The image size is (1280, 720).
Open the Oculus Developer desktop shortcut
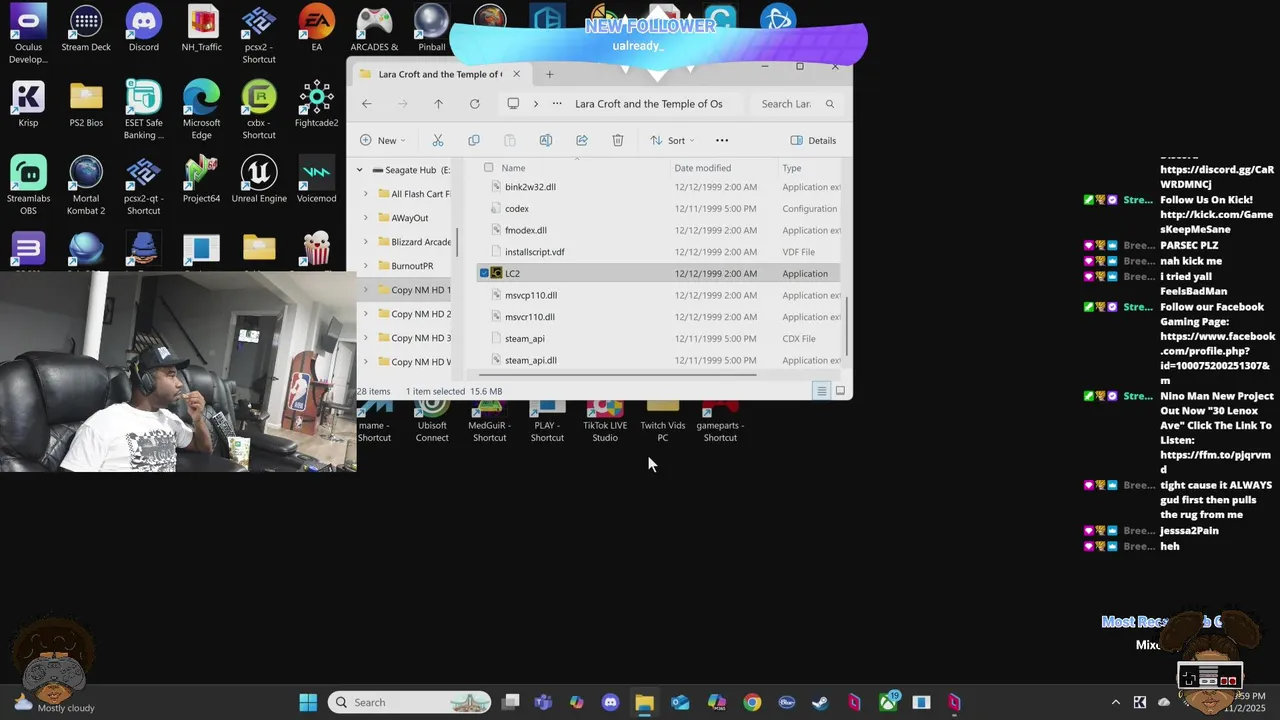point(28,35)
